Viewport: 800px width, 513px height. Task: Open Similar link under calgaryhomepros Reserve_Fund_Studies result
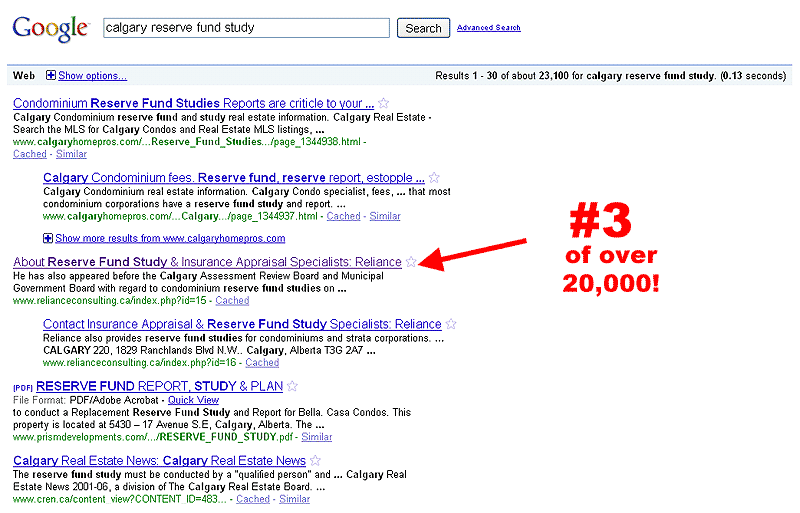[x=71, y=154]
